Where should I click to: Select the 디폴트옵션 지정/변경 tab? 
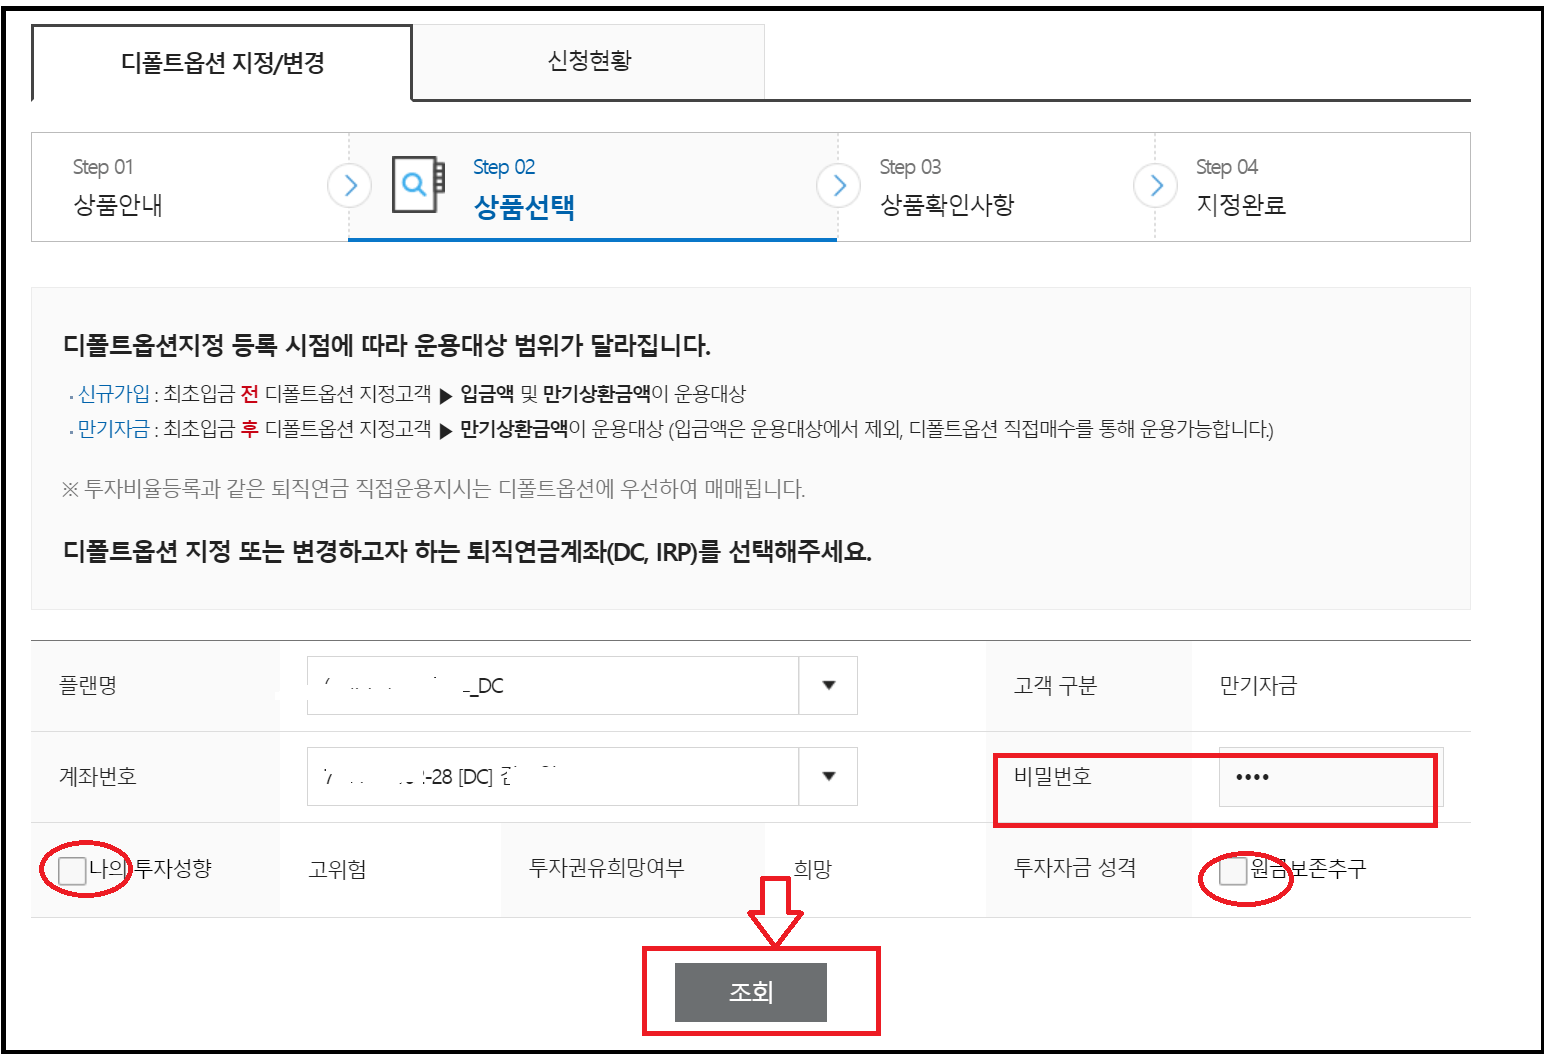tap(219, 61)
